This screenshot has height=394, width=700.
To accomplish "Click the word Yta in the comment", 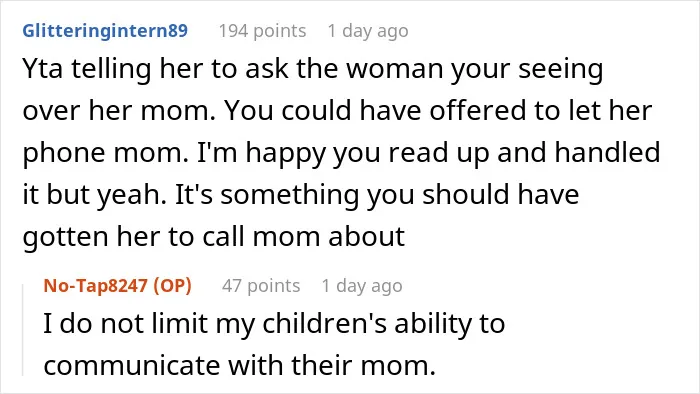I will tap(42, 69).
